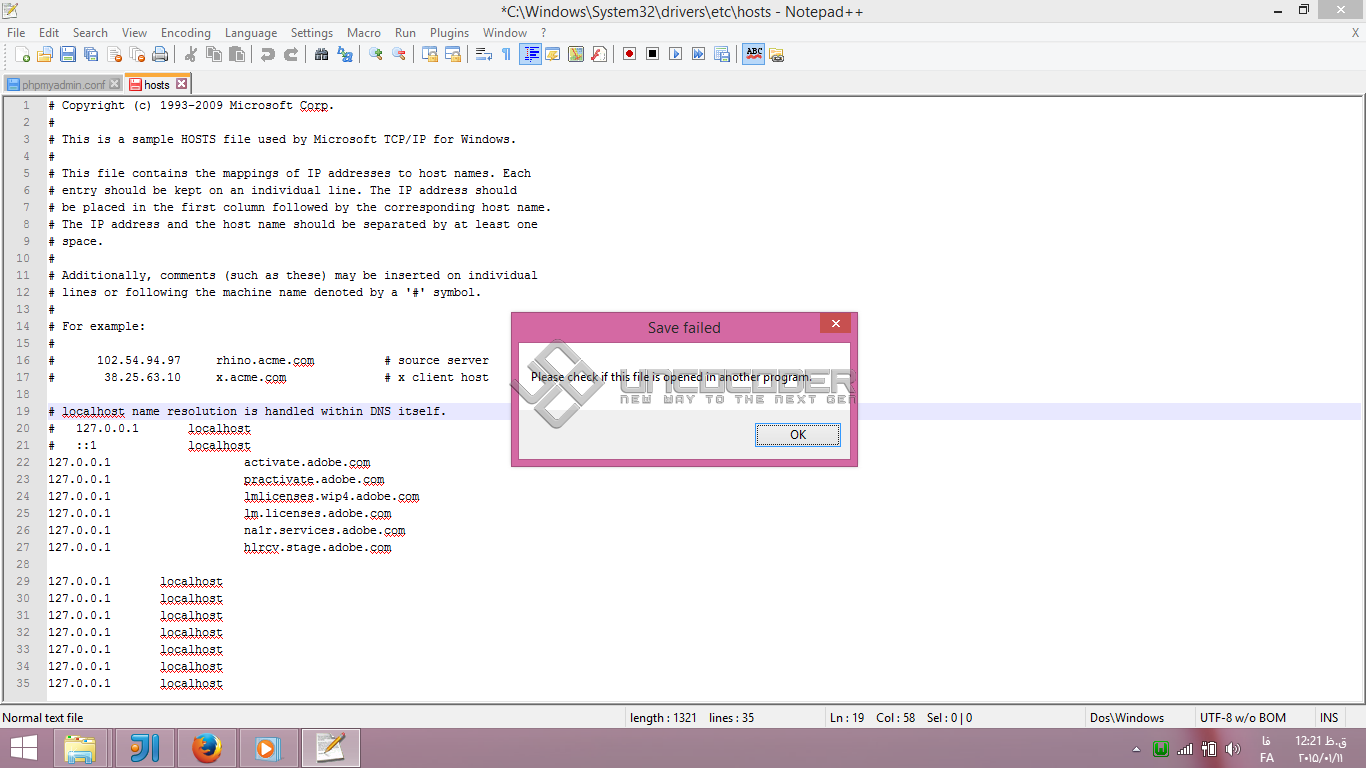Viewport: 1366px width, 768px height.
Task: Toggle synchronize vertical scrolling
Action: (x=429, y=54)
